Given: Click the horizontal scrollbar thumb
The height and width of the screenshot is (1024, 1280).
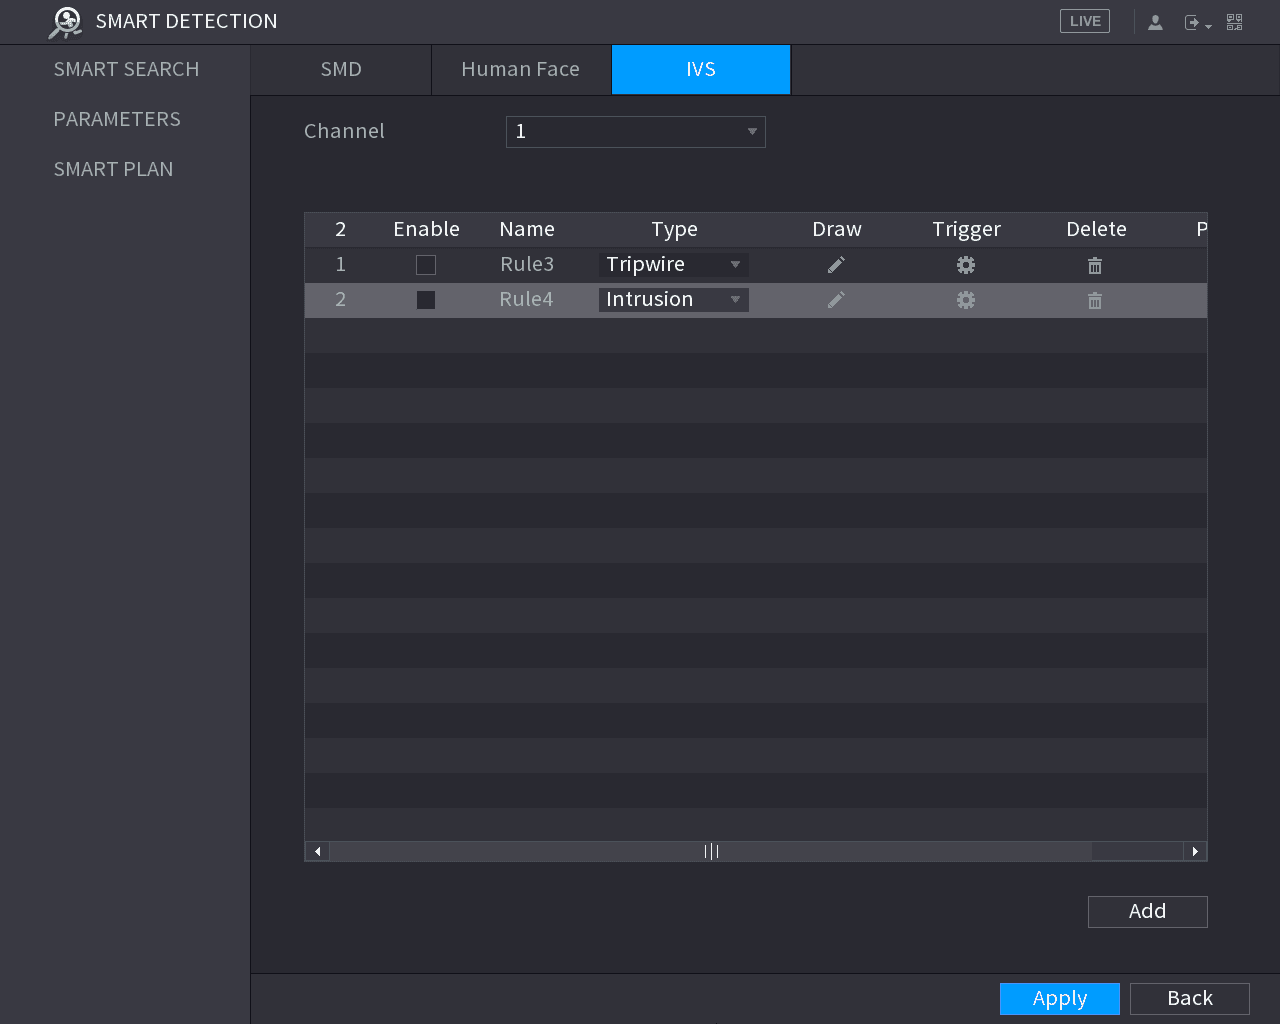Looking at the screenshot, I should 711,851.
